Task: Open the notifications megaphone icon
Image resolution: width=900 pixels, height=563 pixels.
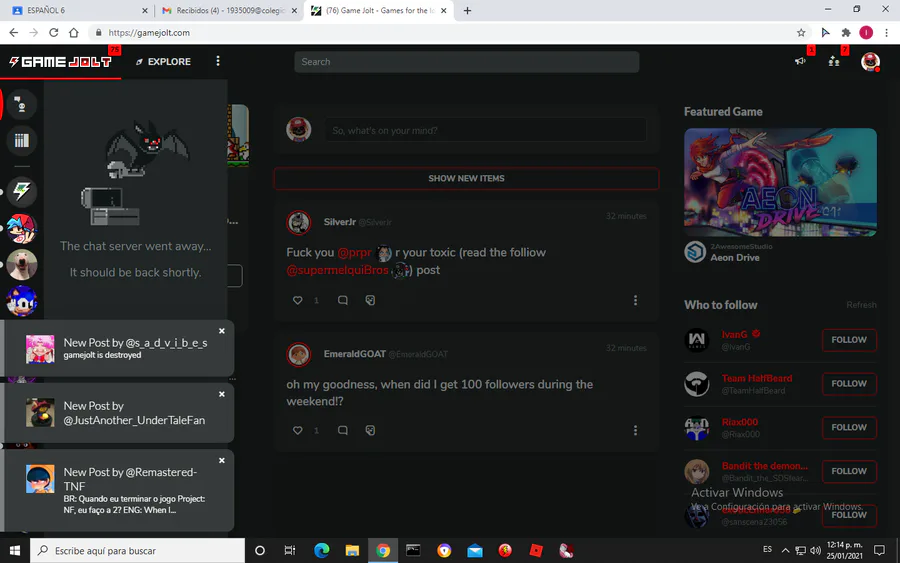Action: [x=800, y=61]
